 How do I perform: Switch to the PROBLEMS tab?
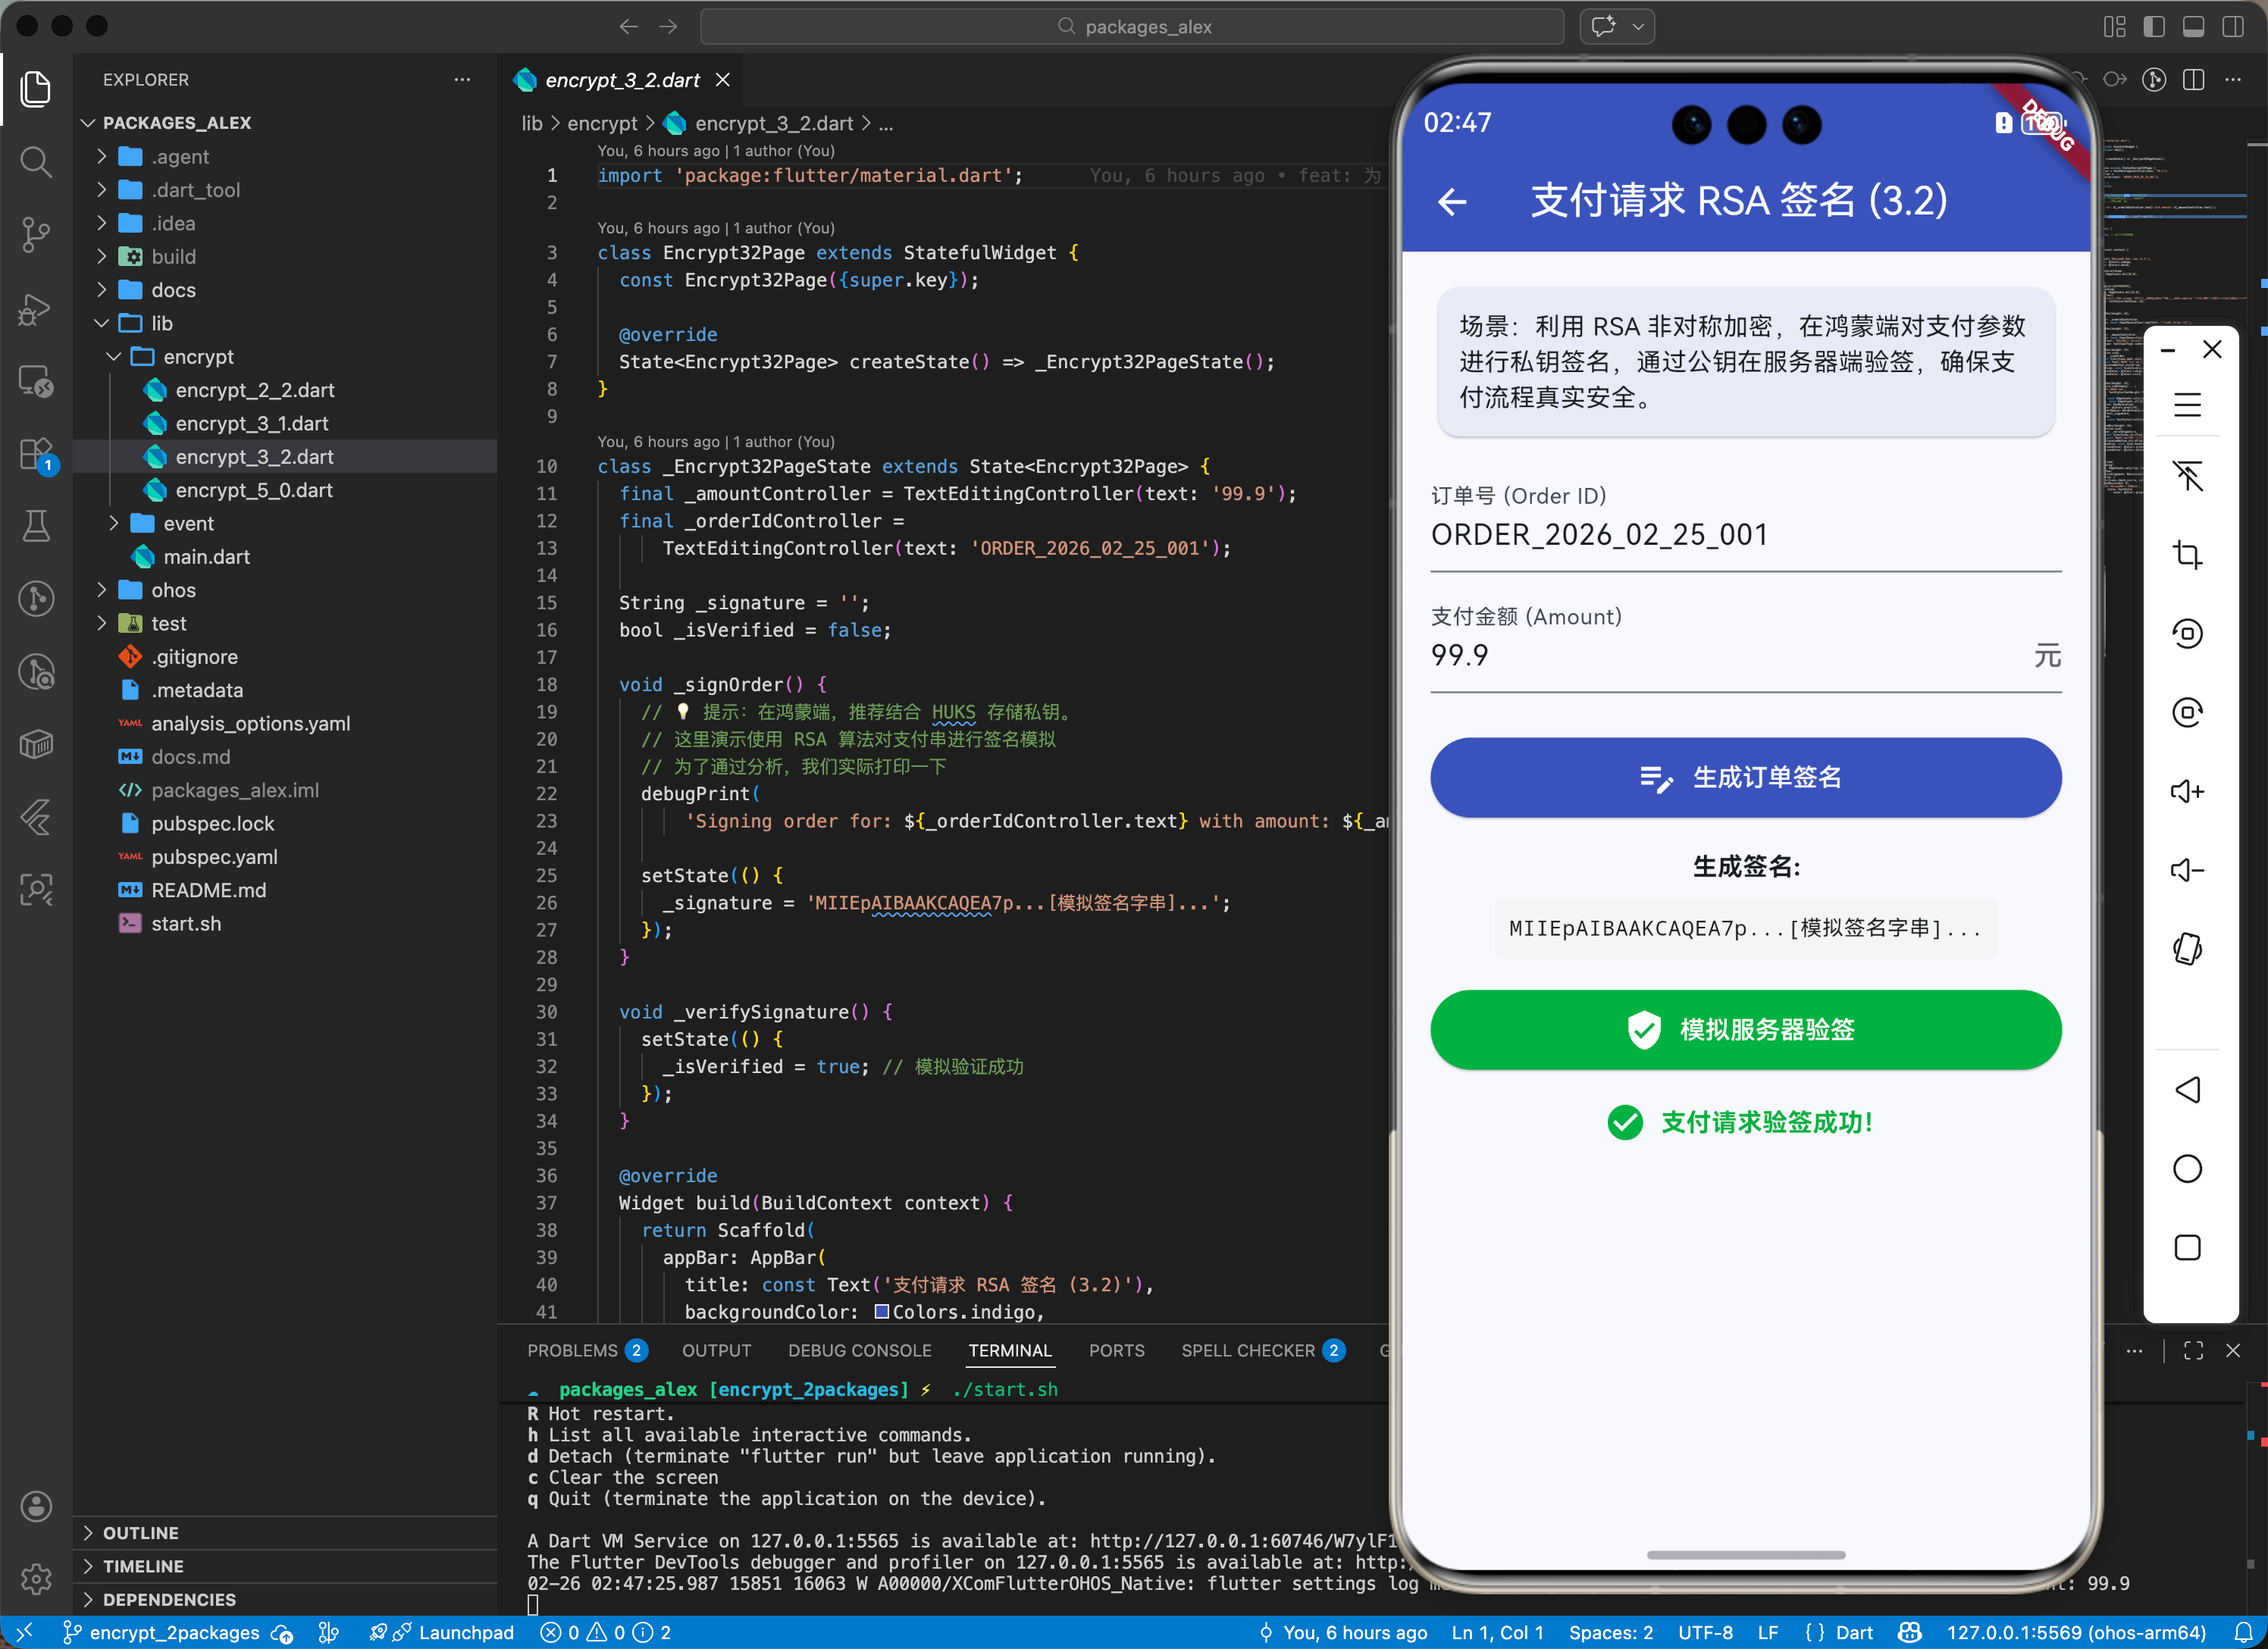[572, 1351]
